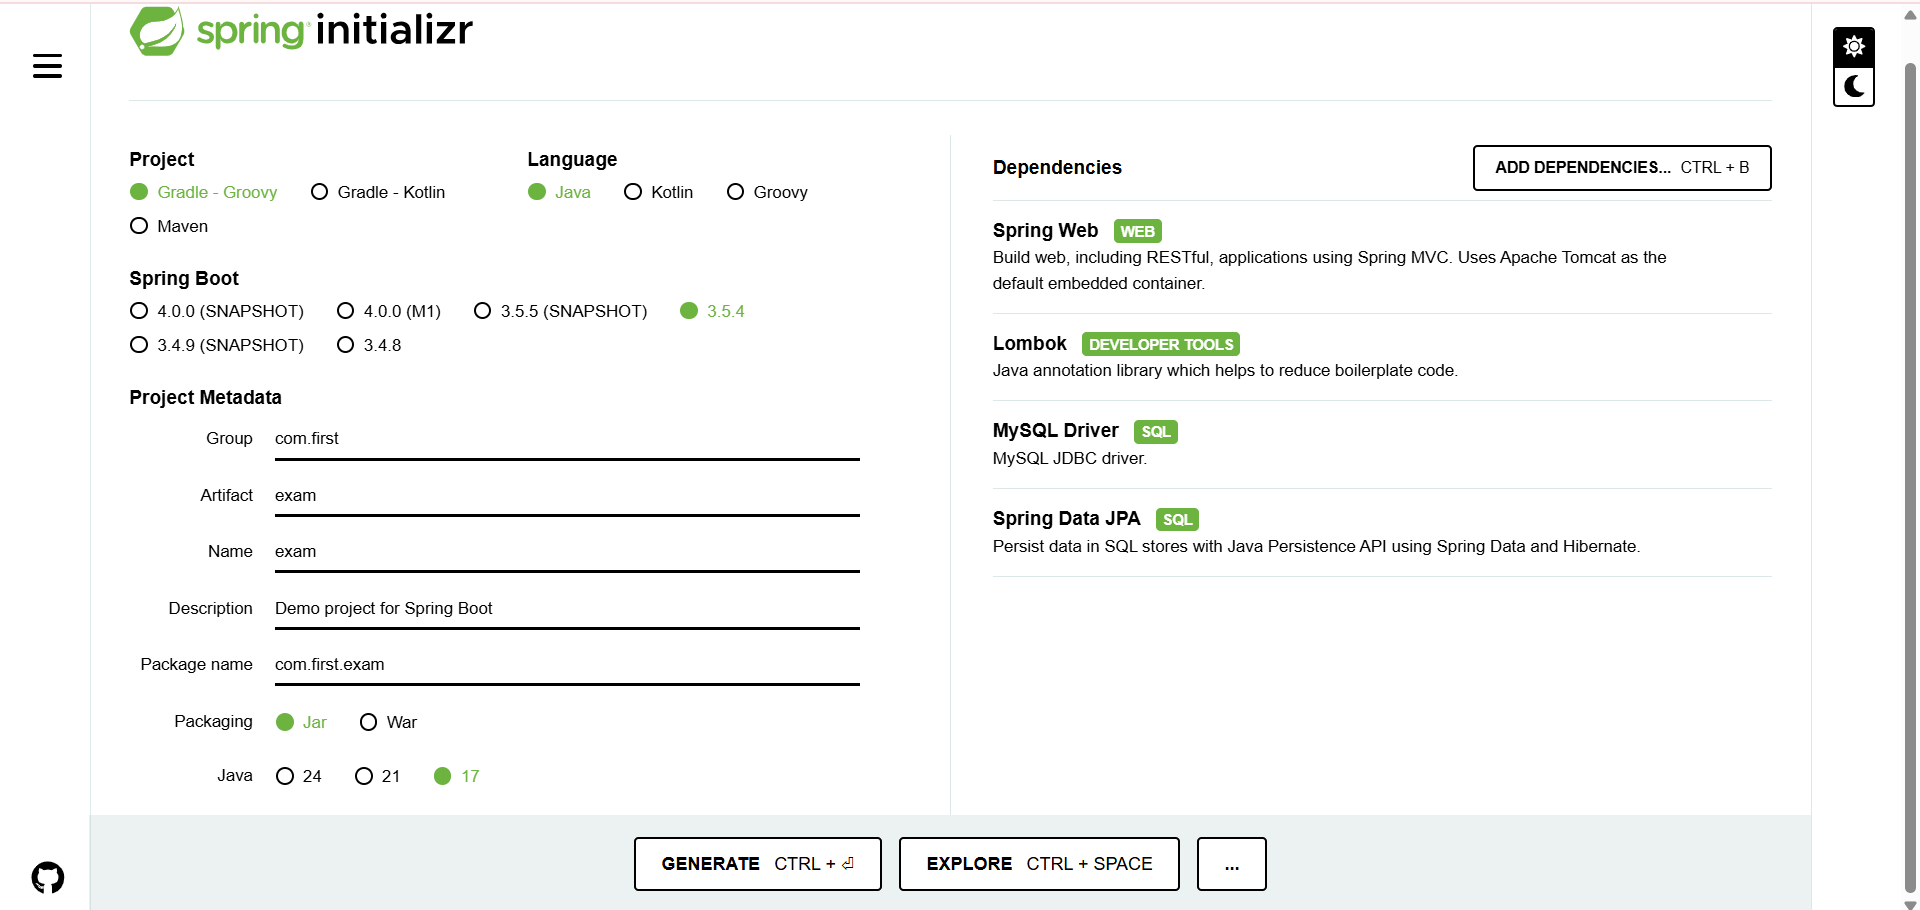Click the Generate button
Screen dimensions: 1920x910
[758, 864]
